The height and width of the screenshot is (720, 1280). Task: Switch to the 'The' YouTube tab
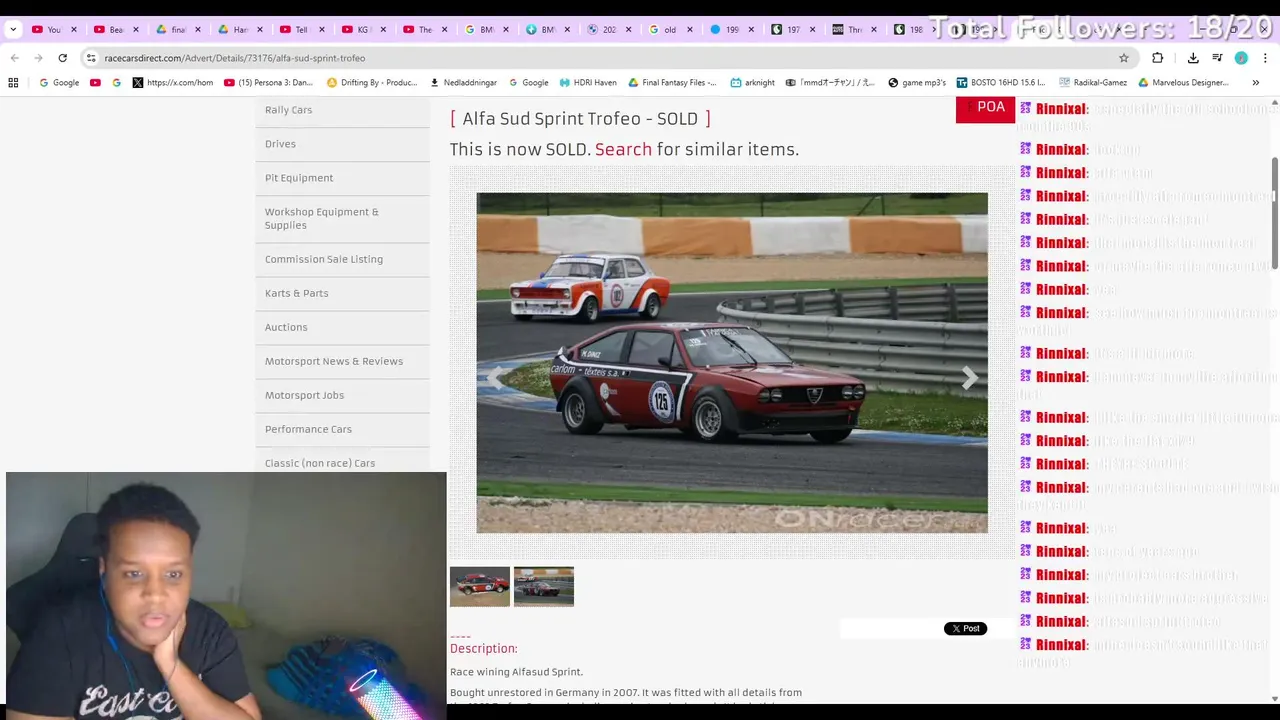point(418,30)
